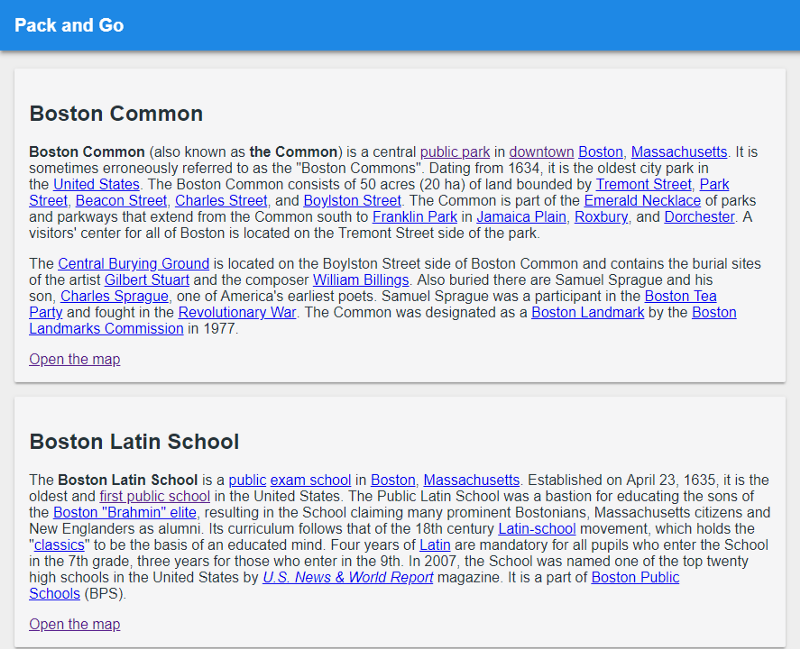800x649 pixels.
Task: Follow the public park link
Action: tap(455, 152)
